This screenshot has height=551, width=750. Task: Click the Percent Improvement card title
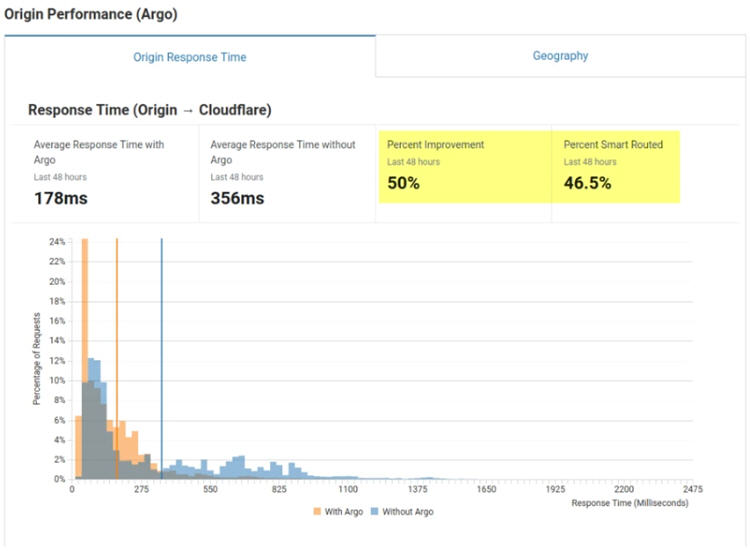pos(435,144)
